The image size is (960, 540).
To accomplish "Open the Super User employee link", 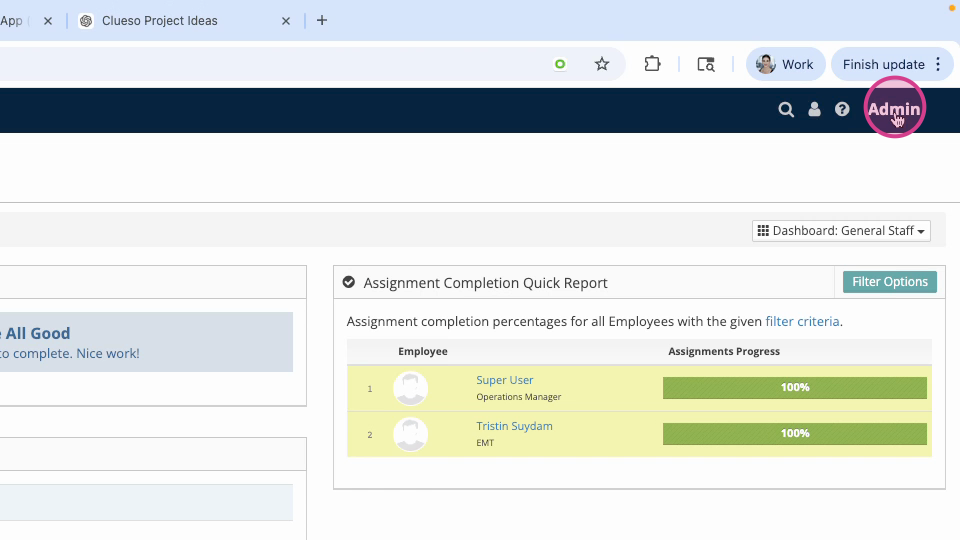I will pos(504,380).
